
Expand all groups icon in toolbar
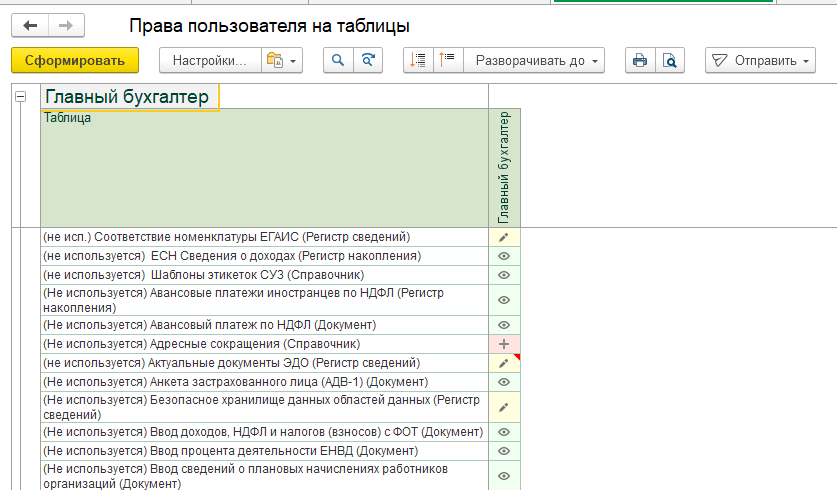pos(447,61)
